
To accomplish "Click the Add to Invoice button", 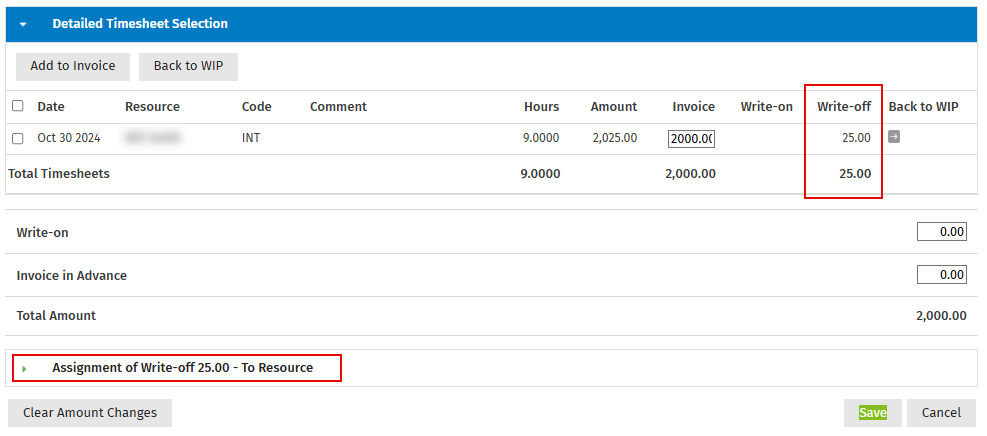I will 73,66.
